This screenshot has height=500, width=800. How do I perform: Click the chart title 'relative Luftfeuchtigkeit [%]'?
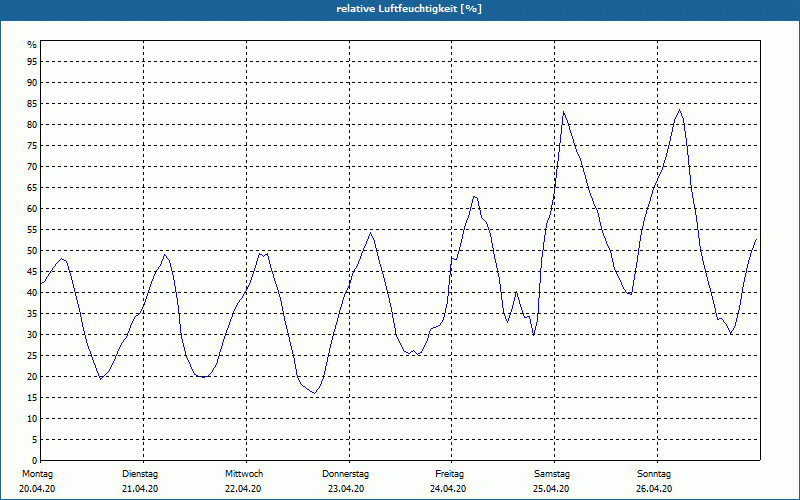click(409, 9)
